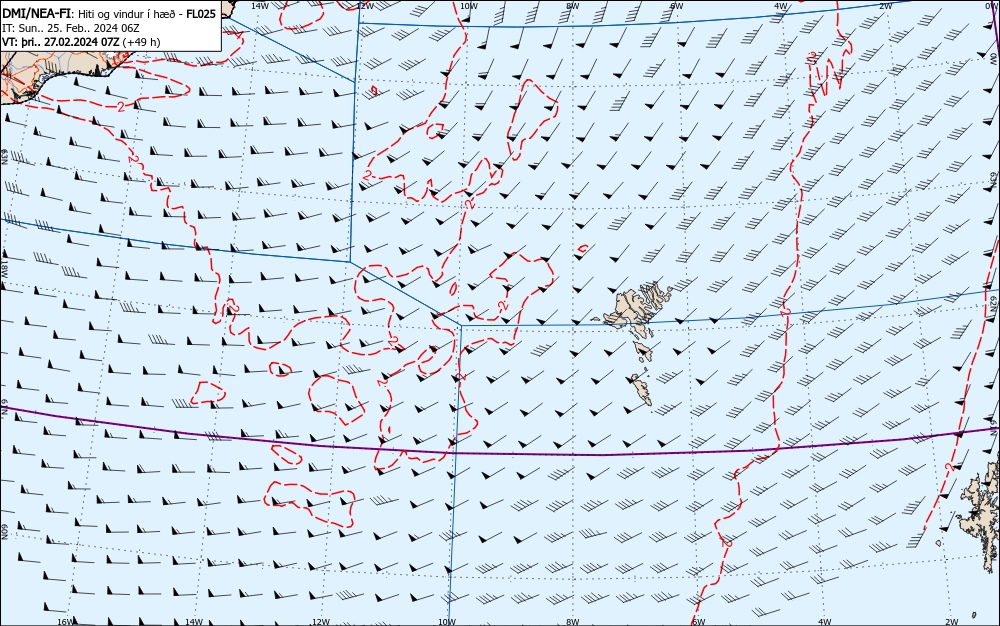Click the '14W' longitude label on top axis
1000x626 pixels.
tap(260, 5)
